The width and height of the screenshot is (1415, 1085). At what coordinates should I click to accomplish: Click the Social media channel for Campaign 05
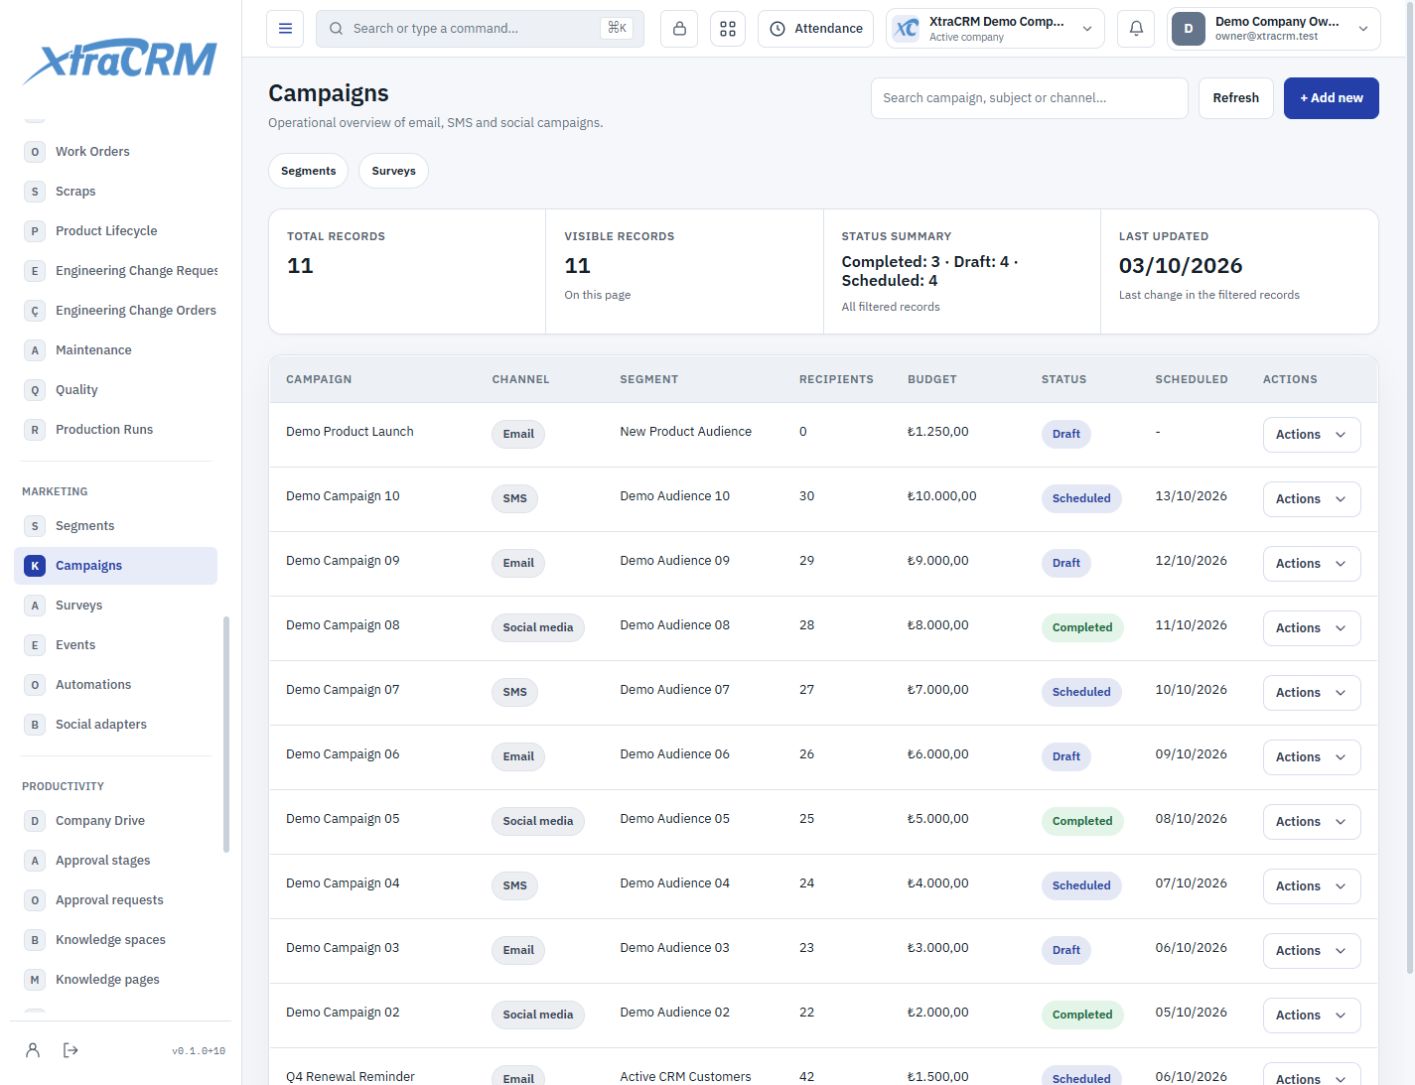pyautogui.click(x=538, y=821)
